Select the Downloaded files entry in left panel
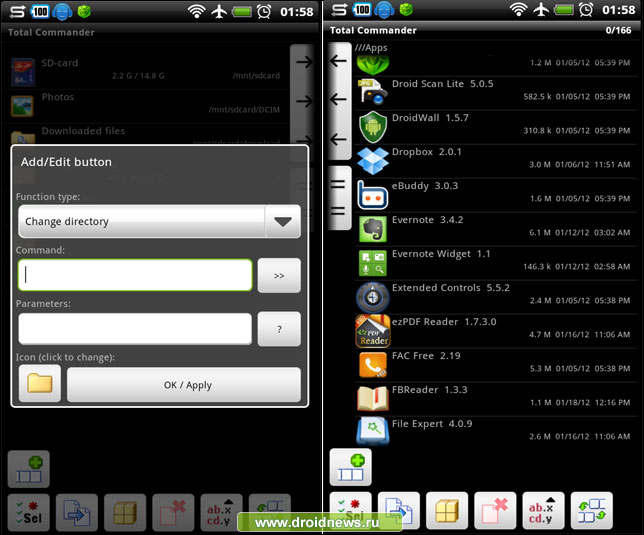 click(145, 135)
